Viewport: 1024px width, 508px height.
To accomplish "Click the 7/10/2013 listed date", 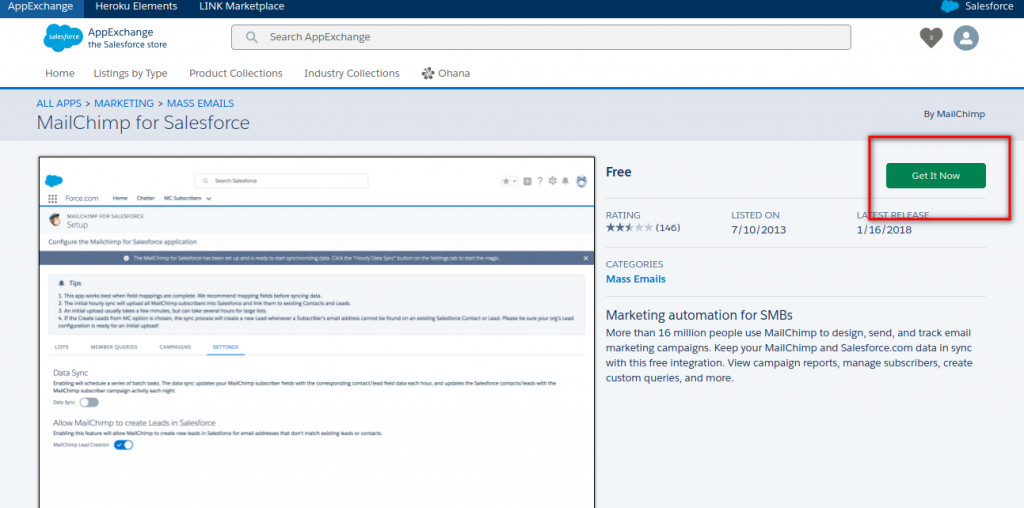I will click(759, 230).
